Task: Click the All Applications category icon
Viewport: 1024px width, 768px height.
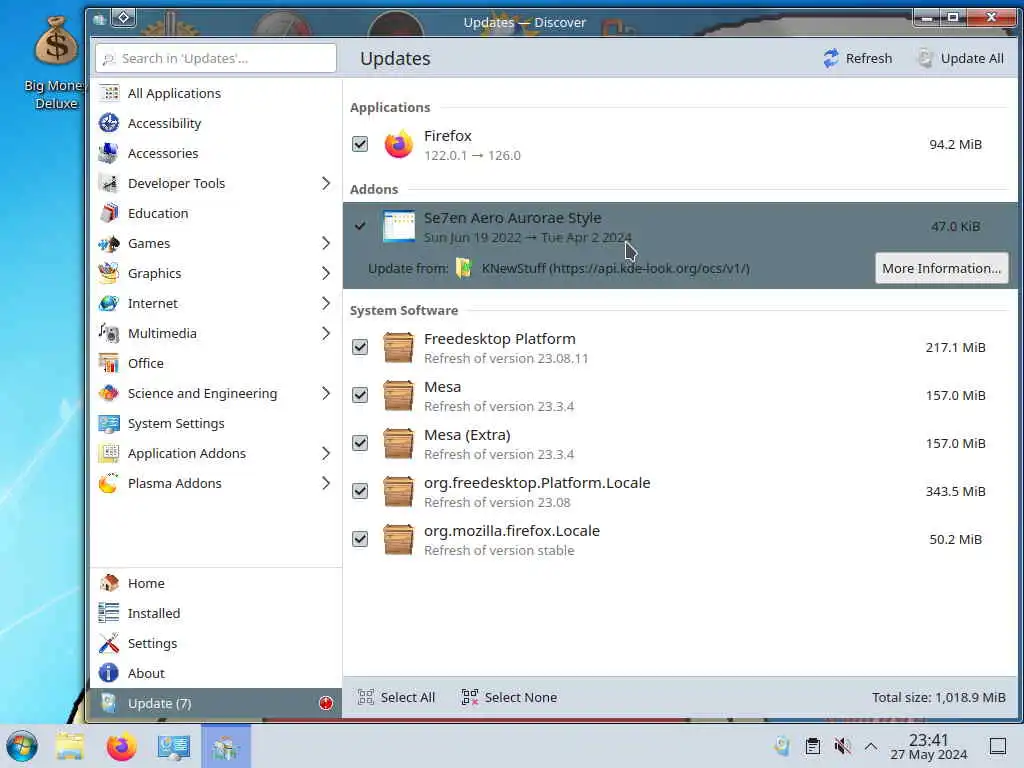Action: (x=109, y=93)
